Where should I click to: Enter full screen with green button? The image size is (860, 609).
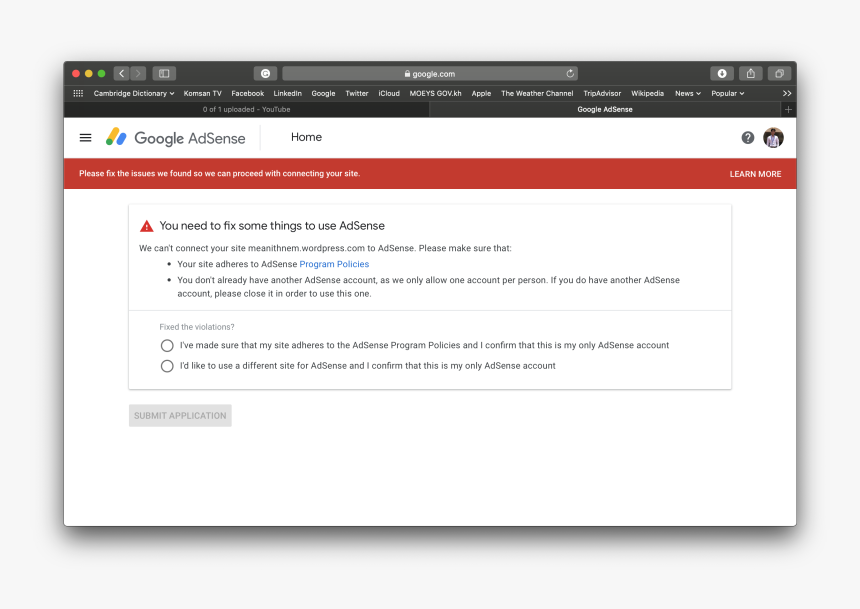101,74
